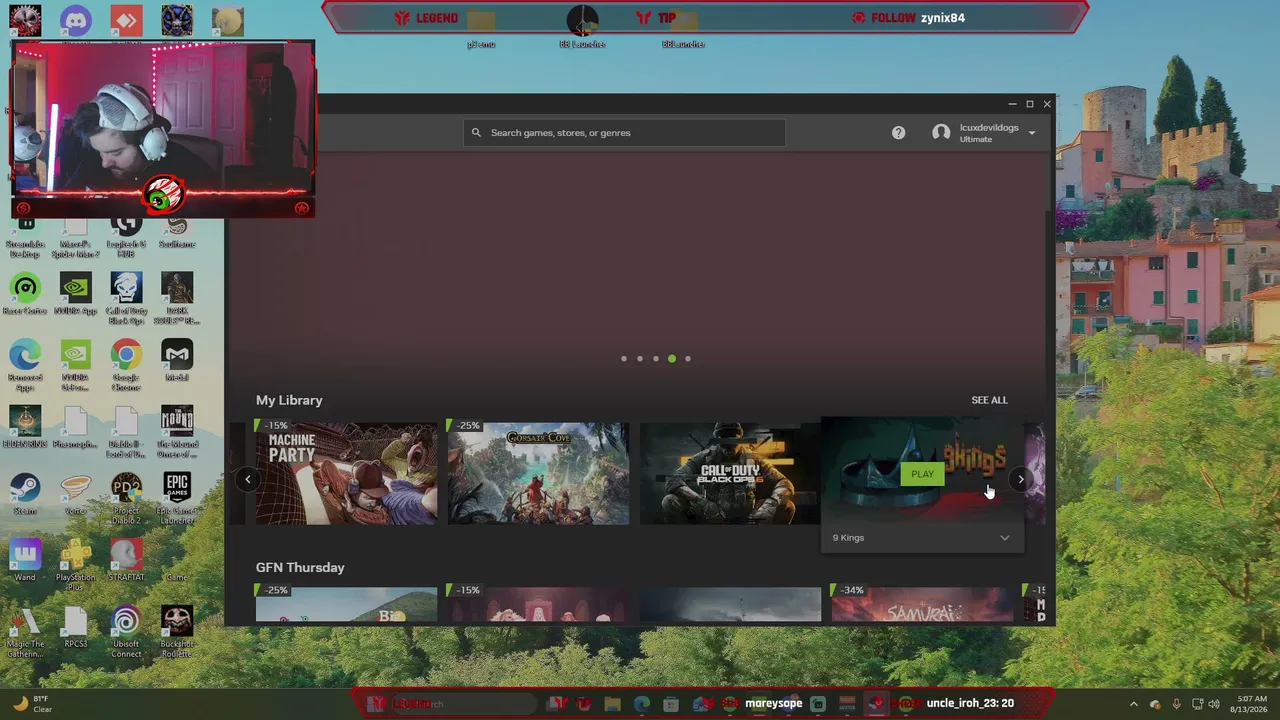The width and height of the screenshot is (1280, 720).
Task: Open the Wand desktop shortcut
Action: [x=25, y=560]
